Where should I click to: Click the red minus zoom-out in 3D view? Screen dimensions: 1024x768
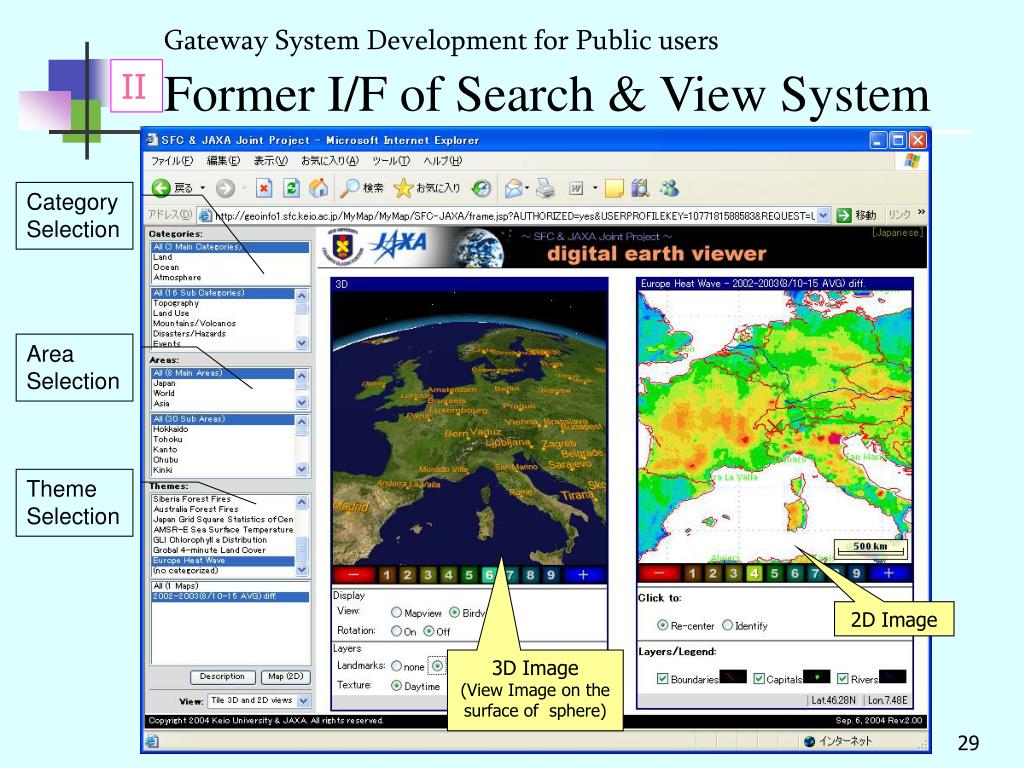(x=353, y=575)
